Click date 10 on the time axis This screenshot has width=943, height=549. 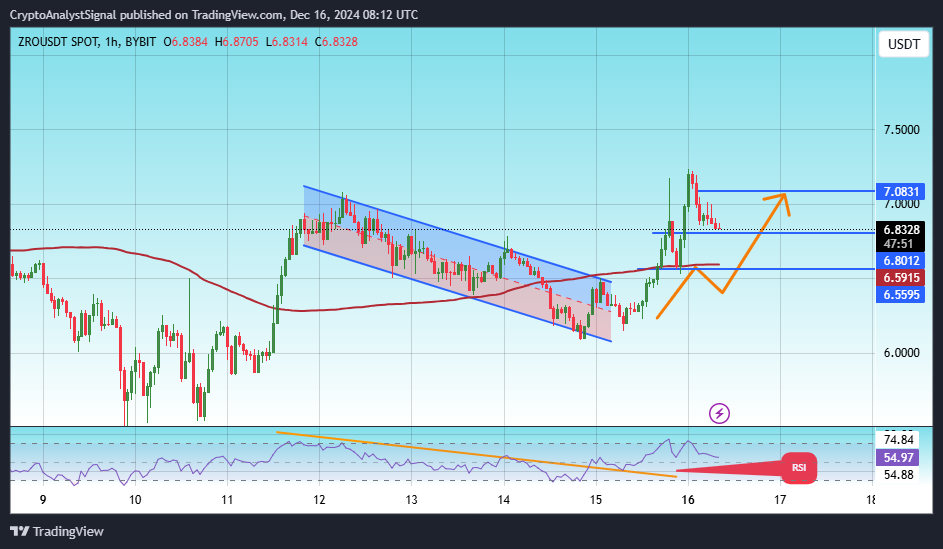click(x=135, y=500)
